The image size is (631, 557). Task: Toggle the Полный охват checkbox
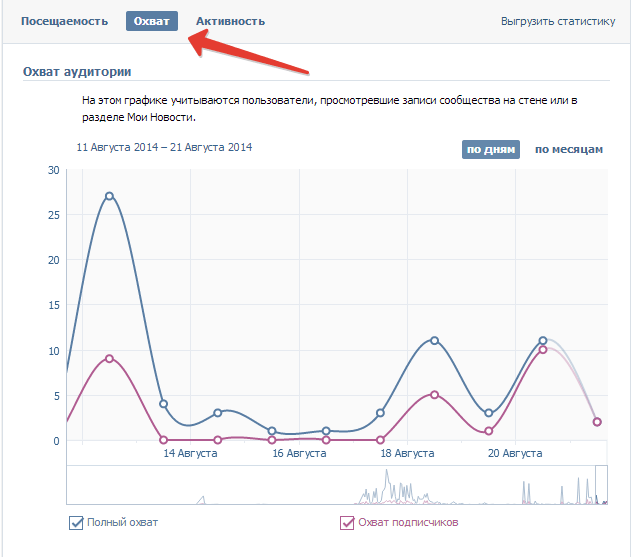pos(76,522)
